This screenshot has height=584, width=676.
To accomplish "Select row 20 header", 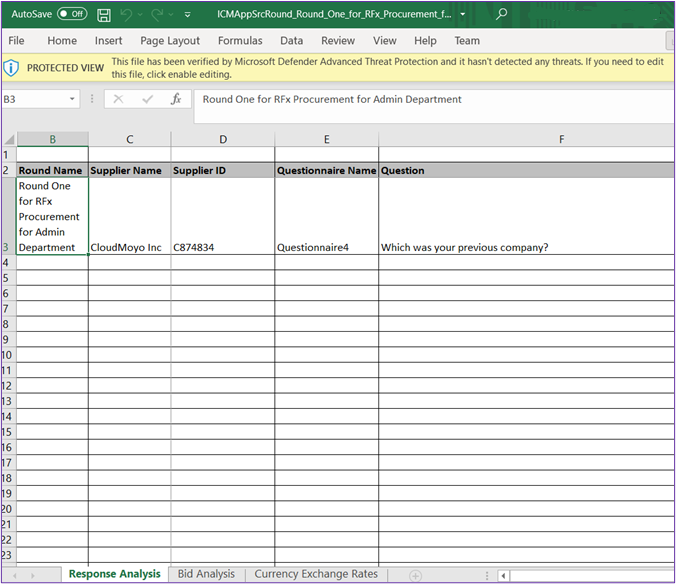I will [x=9, y=509].
